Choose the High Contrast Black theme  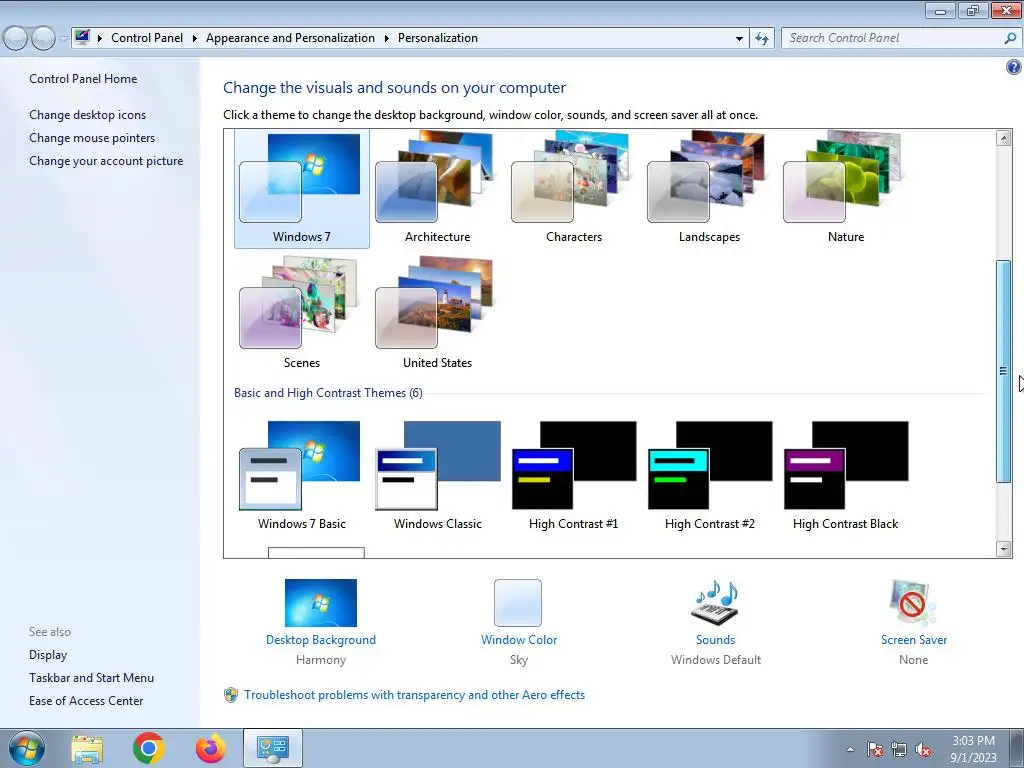(846, 475)
